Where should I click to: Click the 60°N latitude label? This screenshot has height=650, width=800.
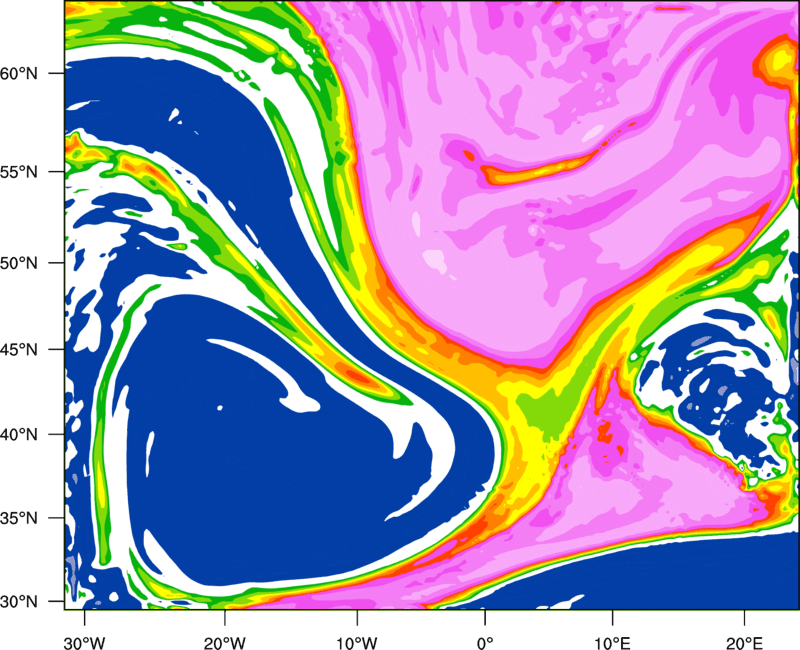click(19, 73)
